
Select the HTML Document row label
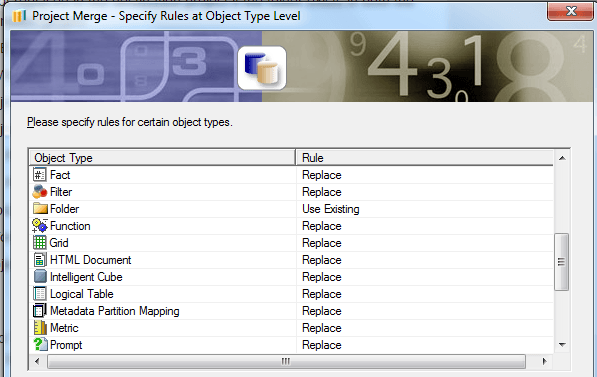tap(91, 260)
